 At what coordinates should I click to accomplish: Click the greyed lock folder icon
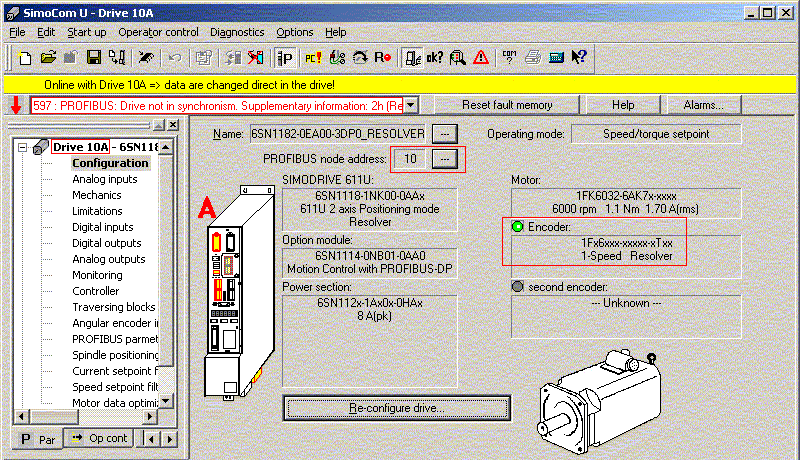pos(70,58)
